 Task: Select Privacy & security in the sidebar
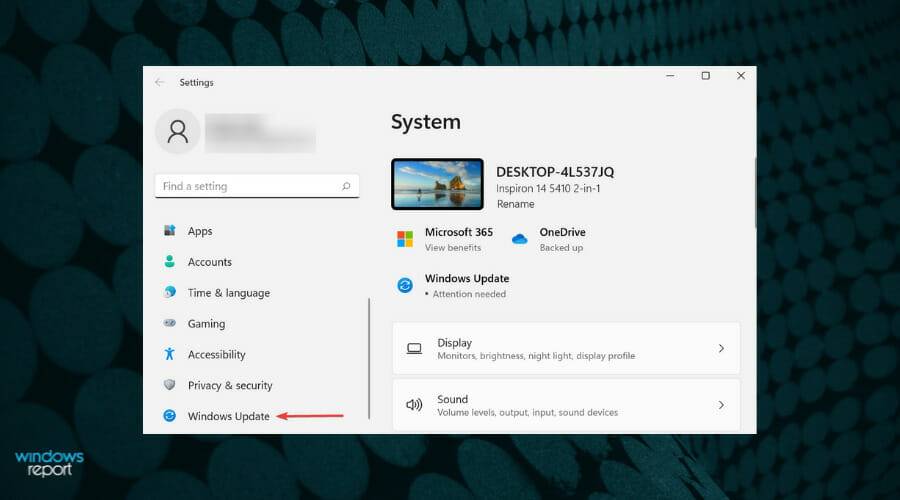click(230, 386)
